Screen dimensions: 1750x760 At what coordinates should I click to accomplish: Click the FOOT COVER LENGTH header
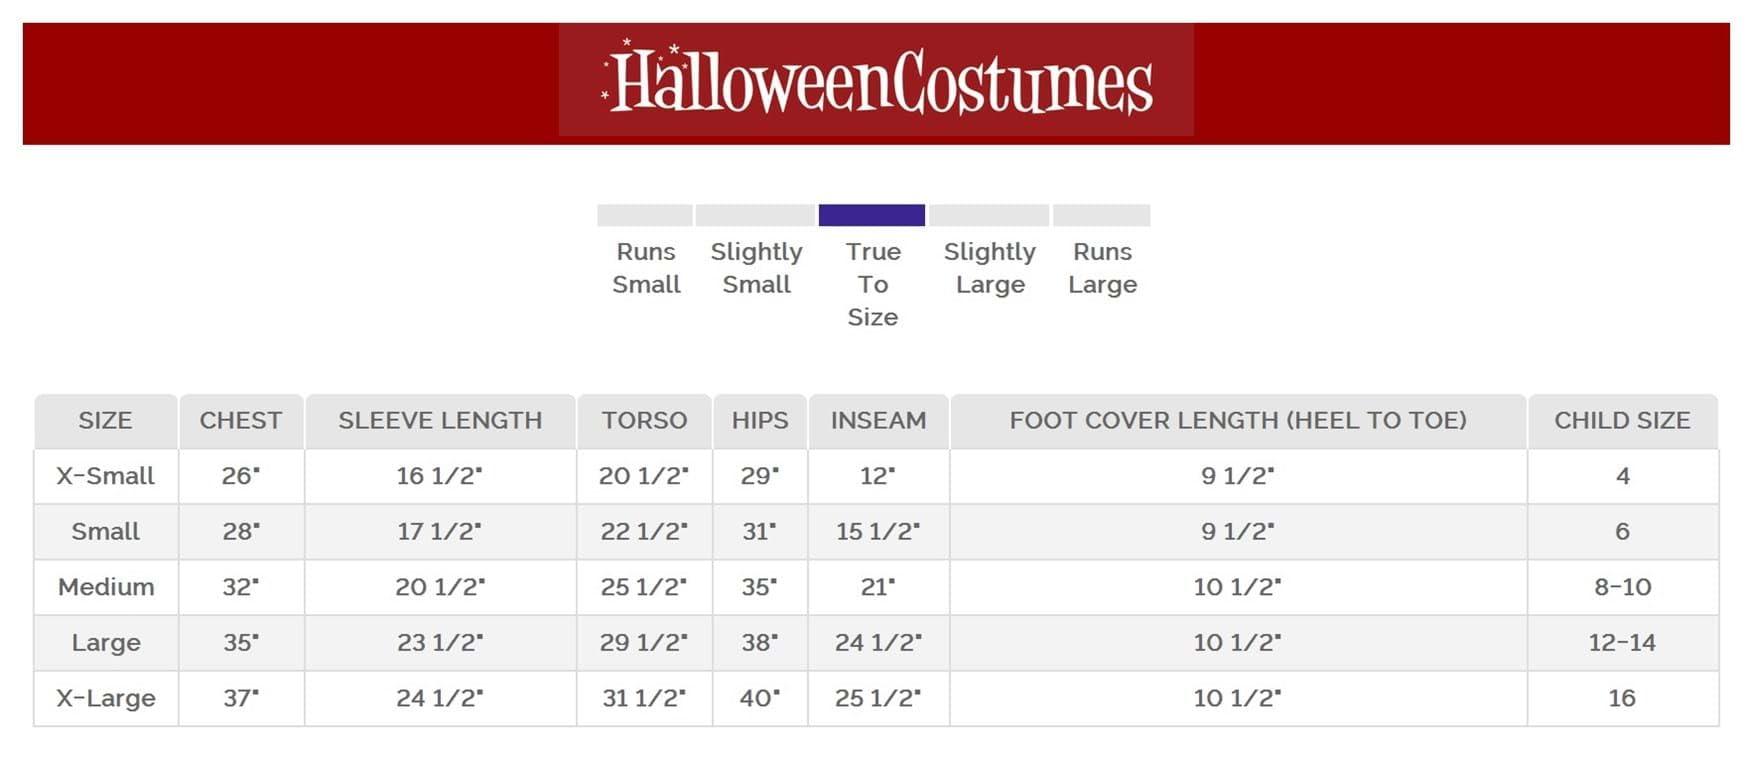1237,421
